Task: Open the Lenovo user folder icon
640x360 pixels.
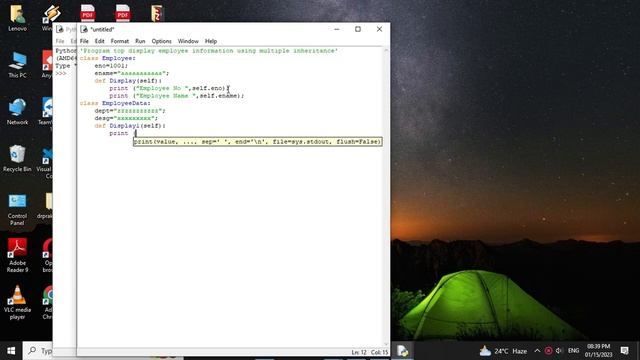Action: click(x=17, y=18)
